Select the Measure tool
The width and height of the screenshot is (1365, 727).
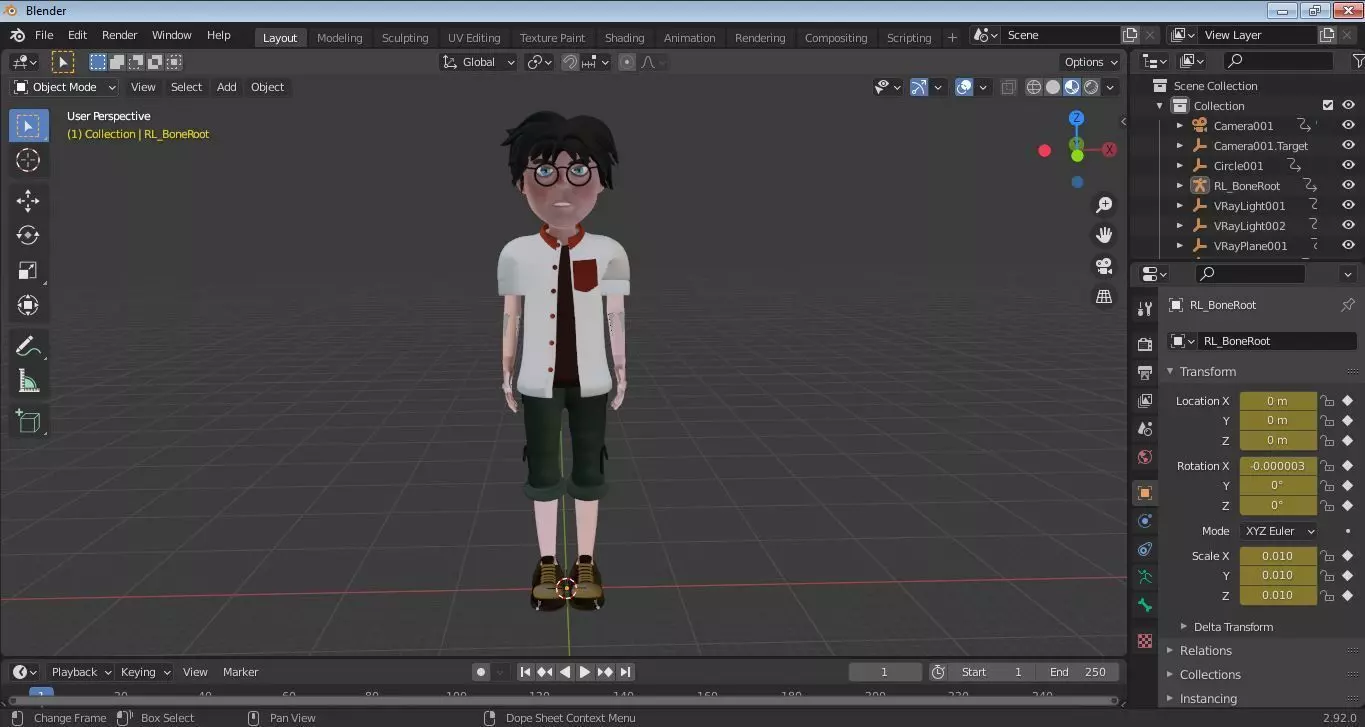[x=28, y=381]
